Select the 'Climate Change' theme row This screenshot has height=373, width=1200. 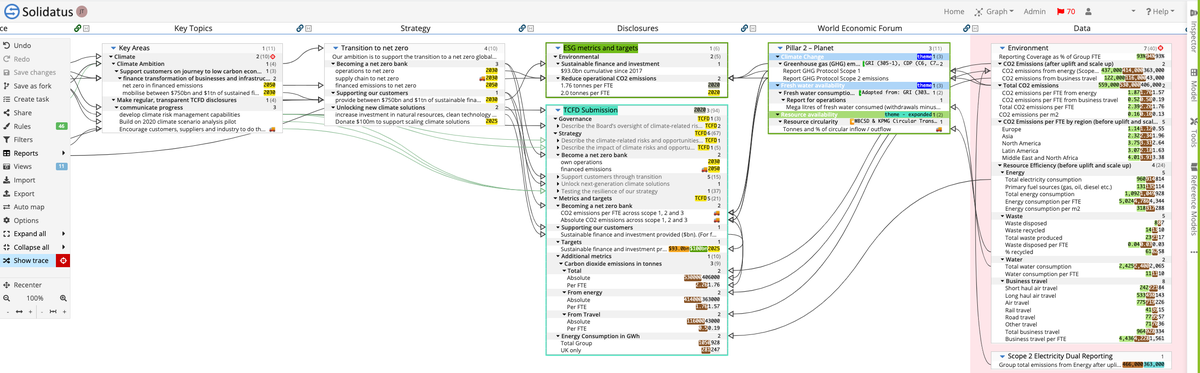pos(858,57)
